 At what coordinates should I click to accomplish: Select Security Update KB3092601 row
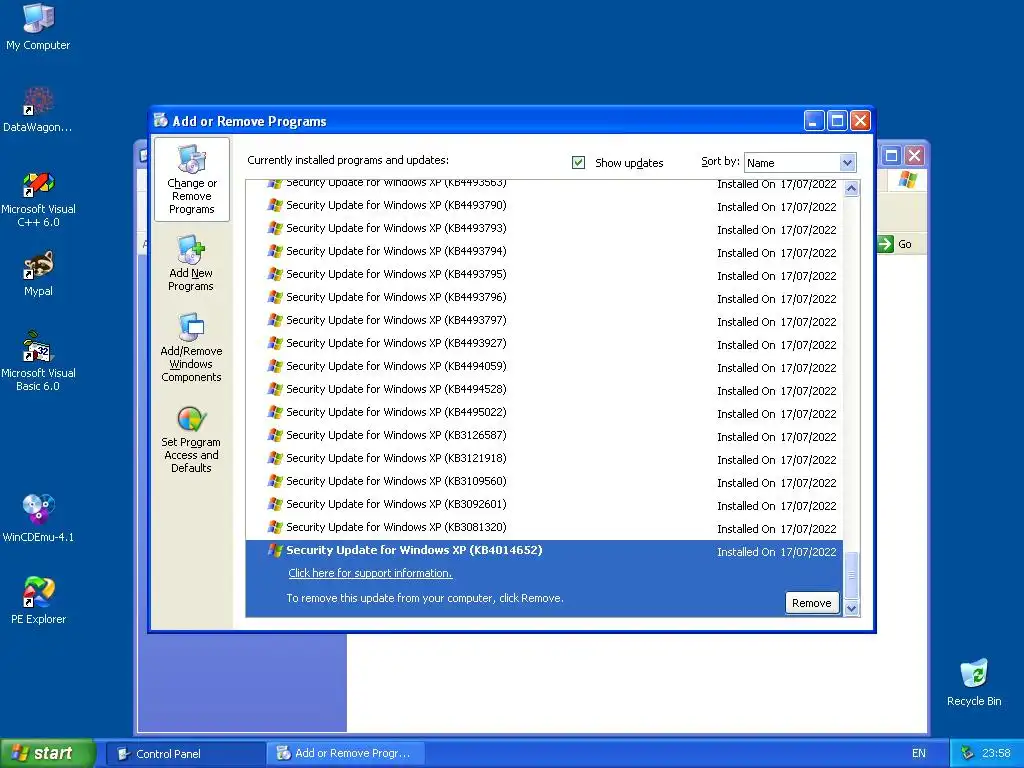[x=544, y=504]
